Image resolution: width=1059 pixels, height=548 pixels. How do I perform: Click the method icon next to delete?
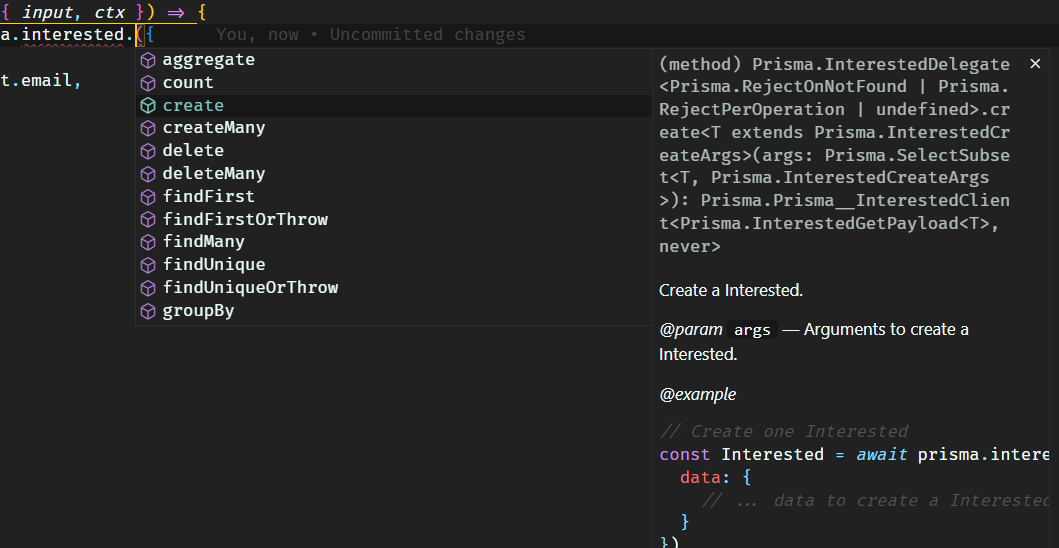pos(148,151)
